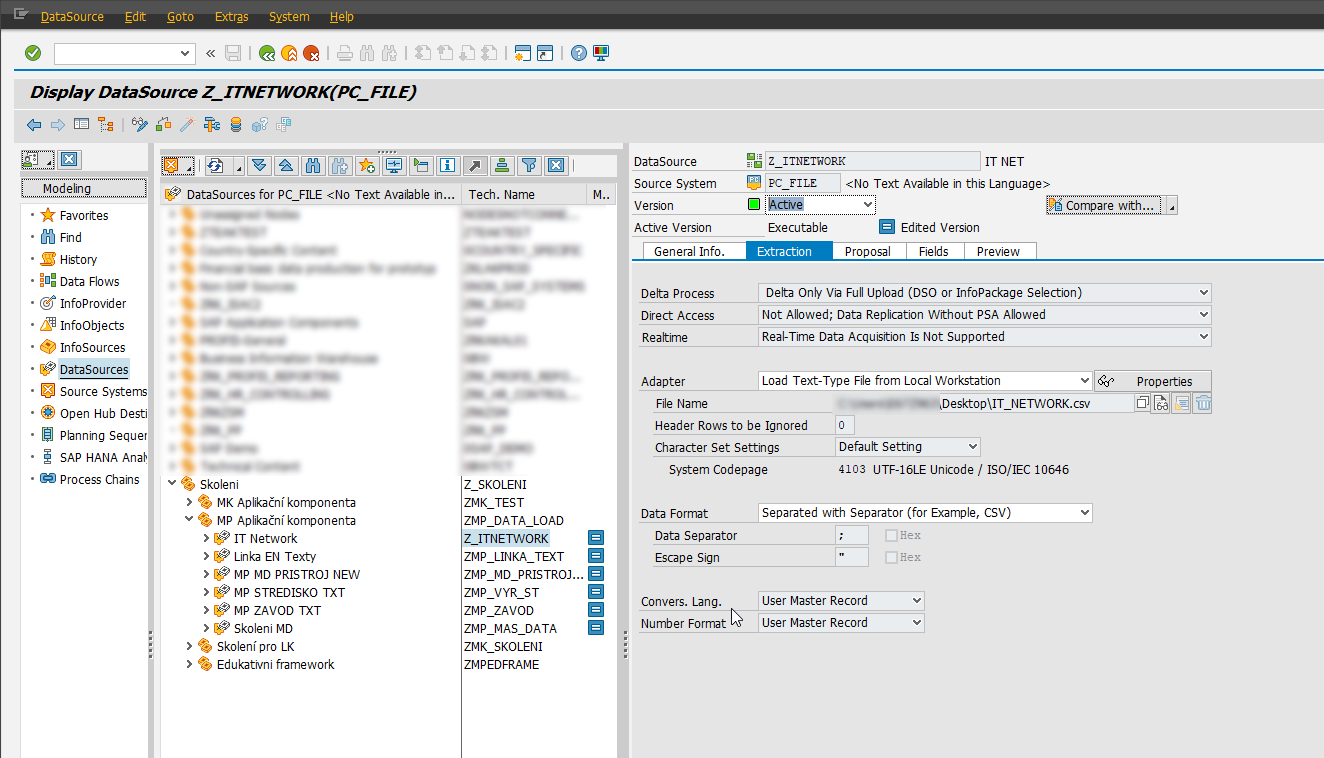Click the Header Rows to be Ignored field
The image size is (1324, 758).
[845, 426]
